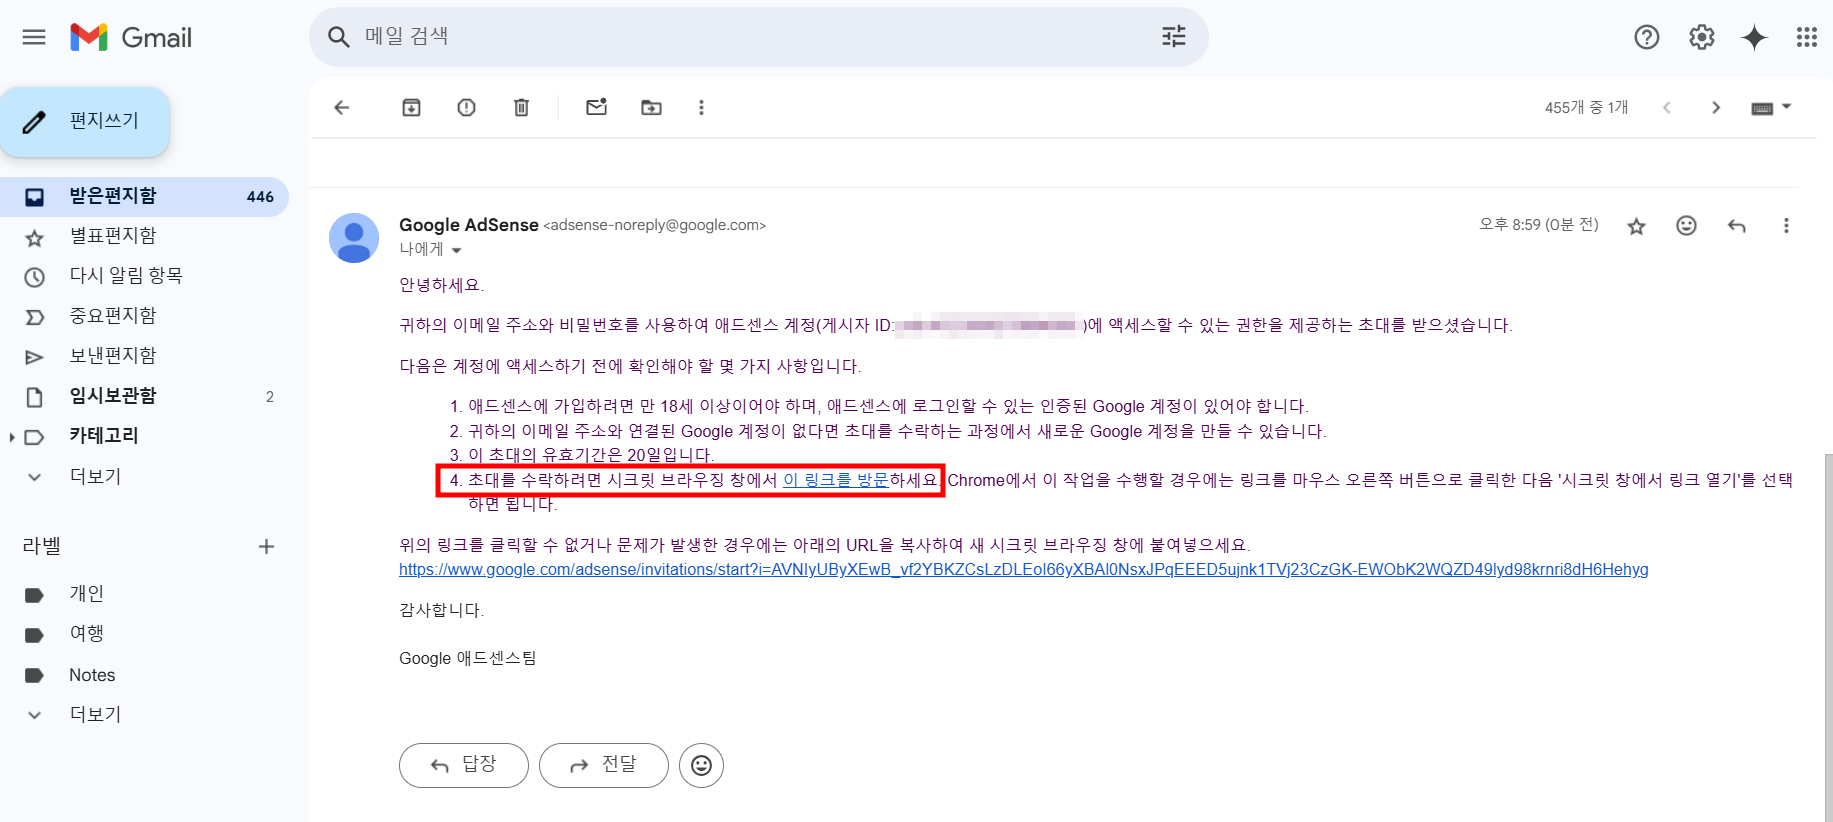The width and height of the screenshot is (1833, 822).
Task: Click the 라벨 section heading
Action: pos(42,546)
